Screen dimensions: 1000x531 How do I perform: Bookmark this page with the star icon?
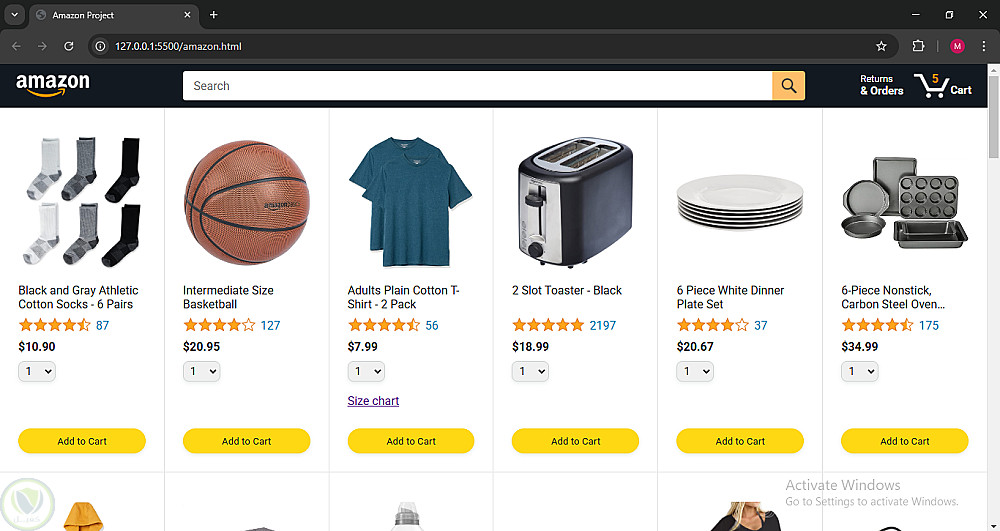881,46
